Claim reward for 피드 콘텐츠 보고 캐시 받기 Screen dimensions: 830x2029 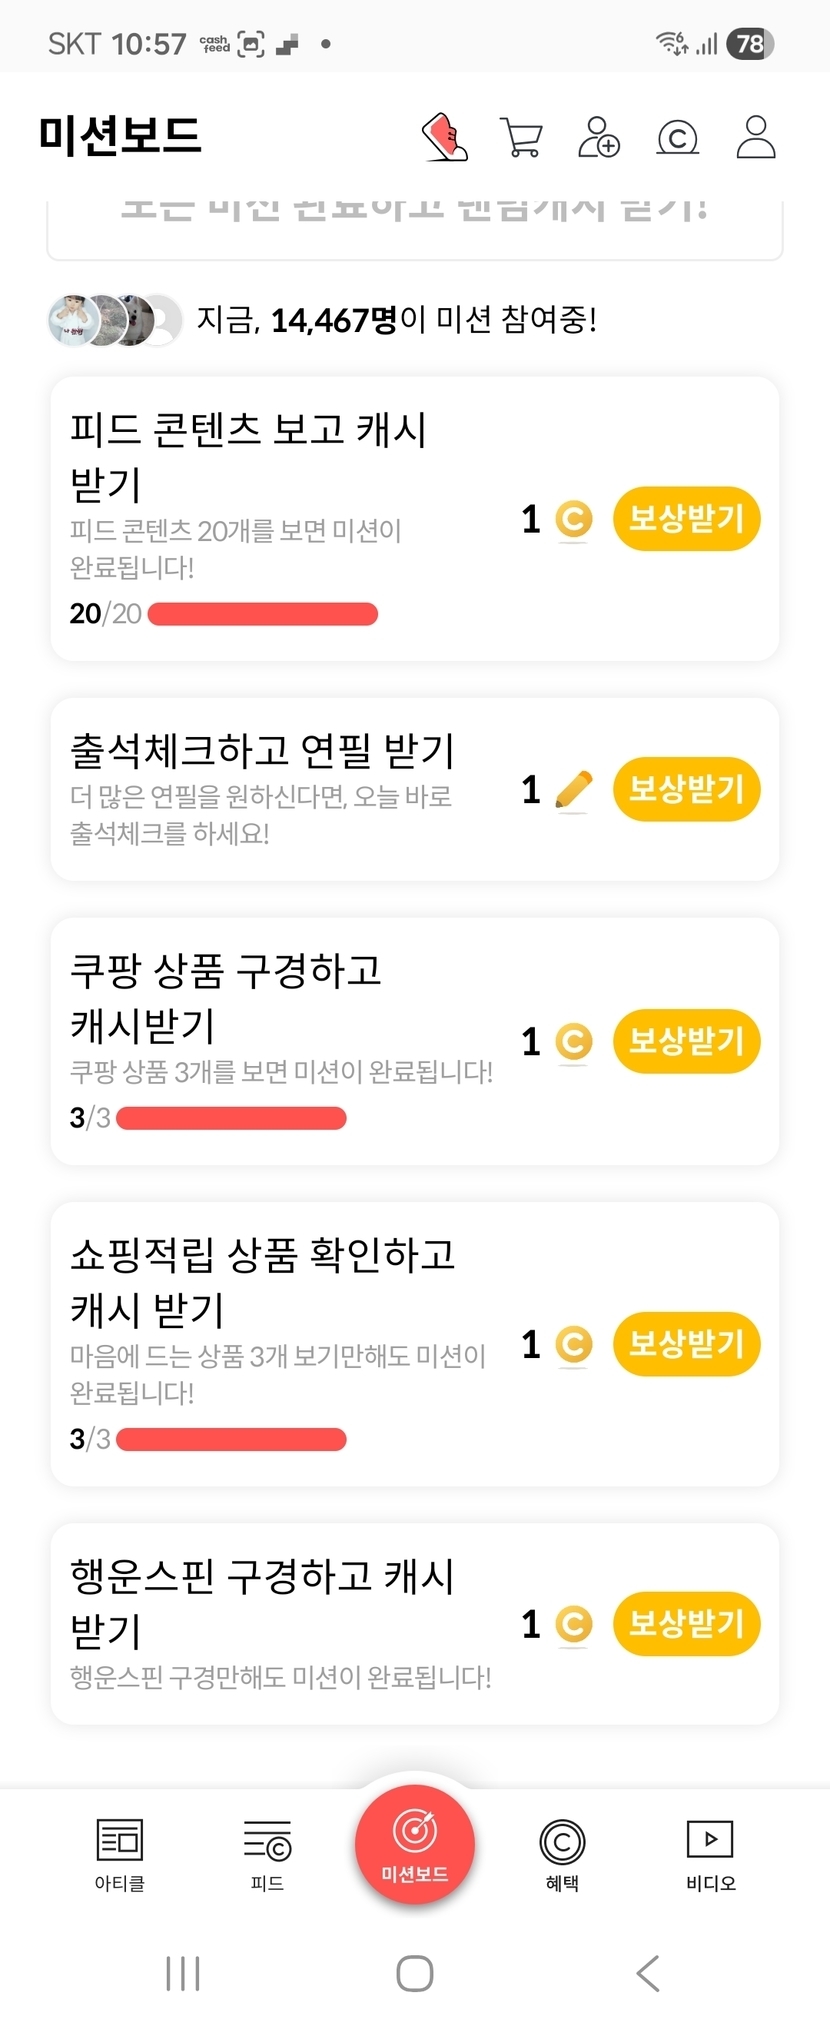click(x=686, y=519)
